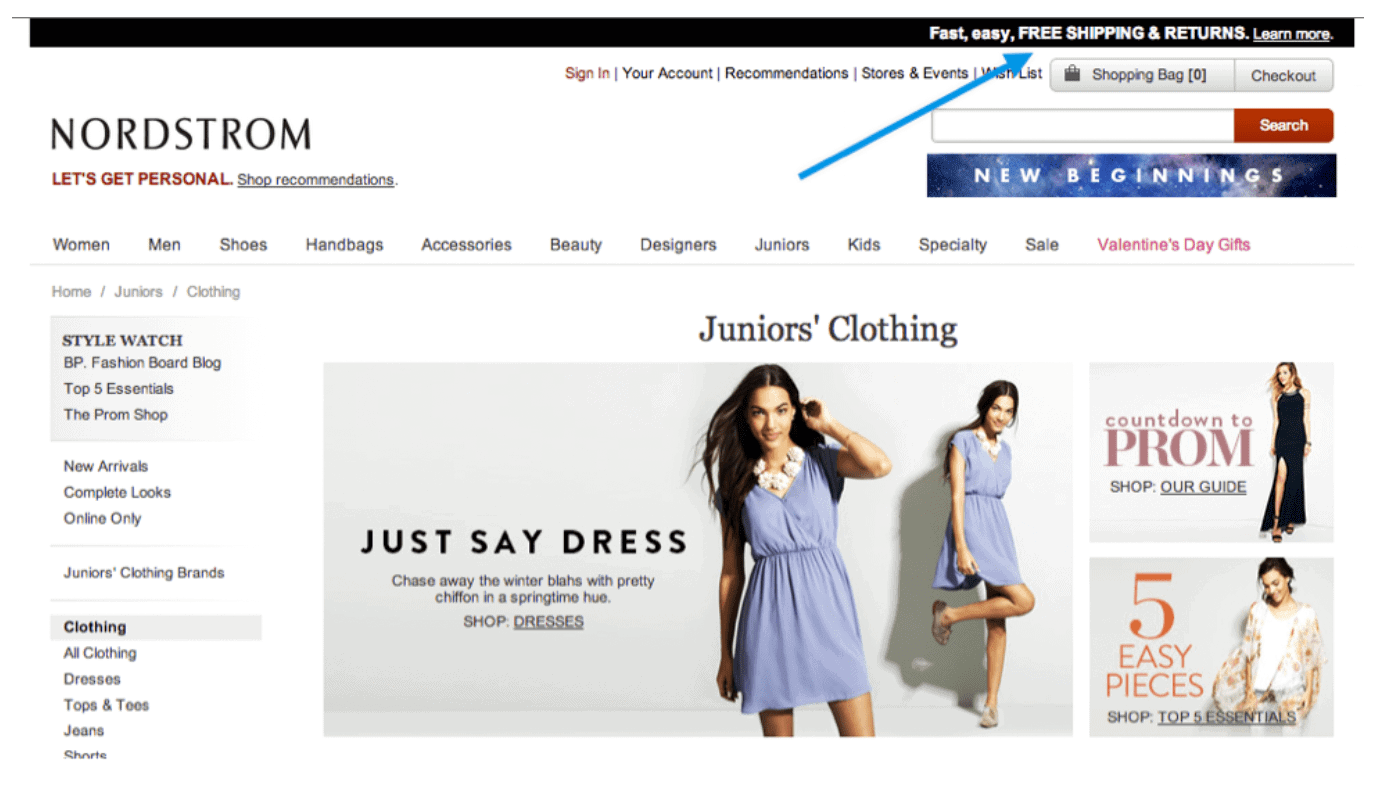Open the Juniors menu
The image size is (1388, 786).
click(x=782, y=244)
